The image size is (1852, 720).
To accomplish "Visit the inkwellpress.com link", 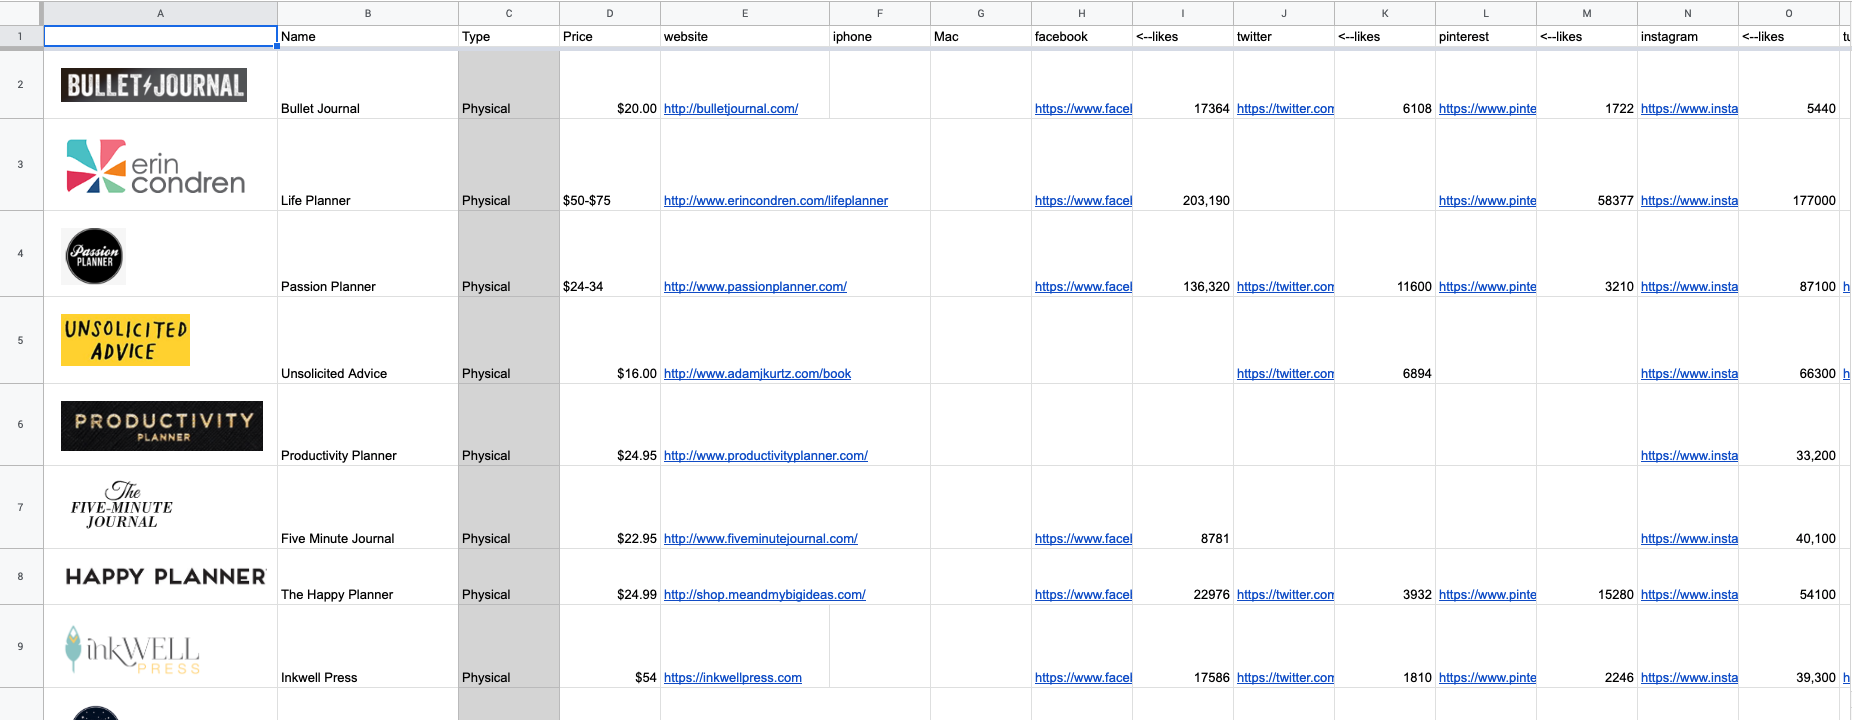I will tap(732, 678).
